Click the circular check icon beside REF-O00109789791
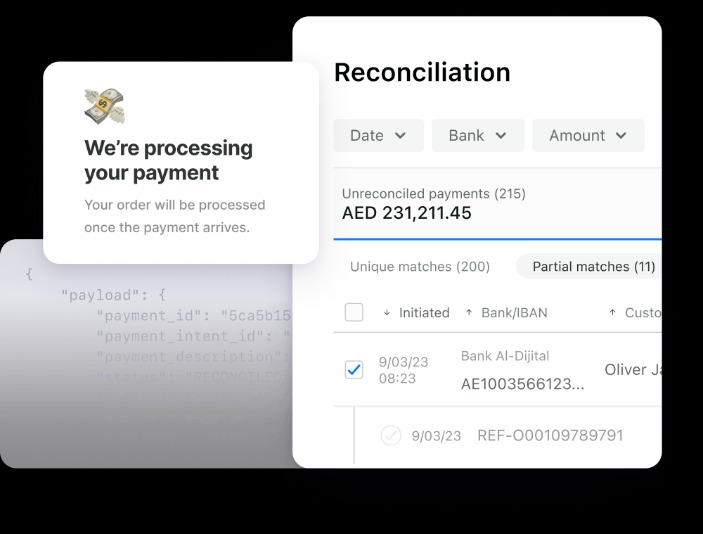 pos(391,436)
